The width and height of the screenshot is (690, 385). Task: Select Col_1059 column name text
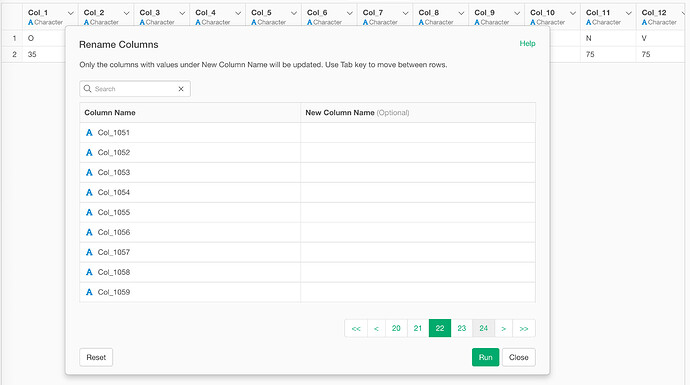[x=114, y=292]
